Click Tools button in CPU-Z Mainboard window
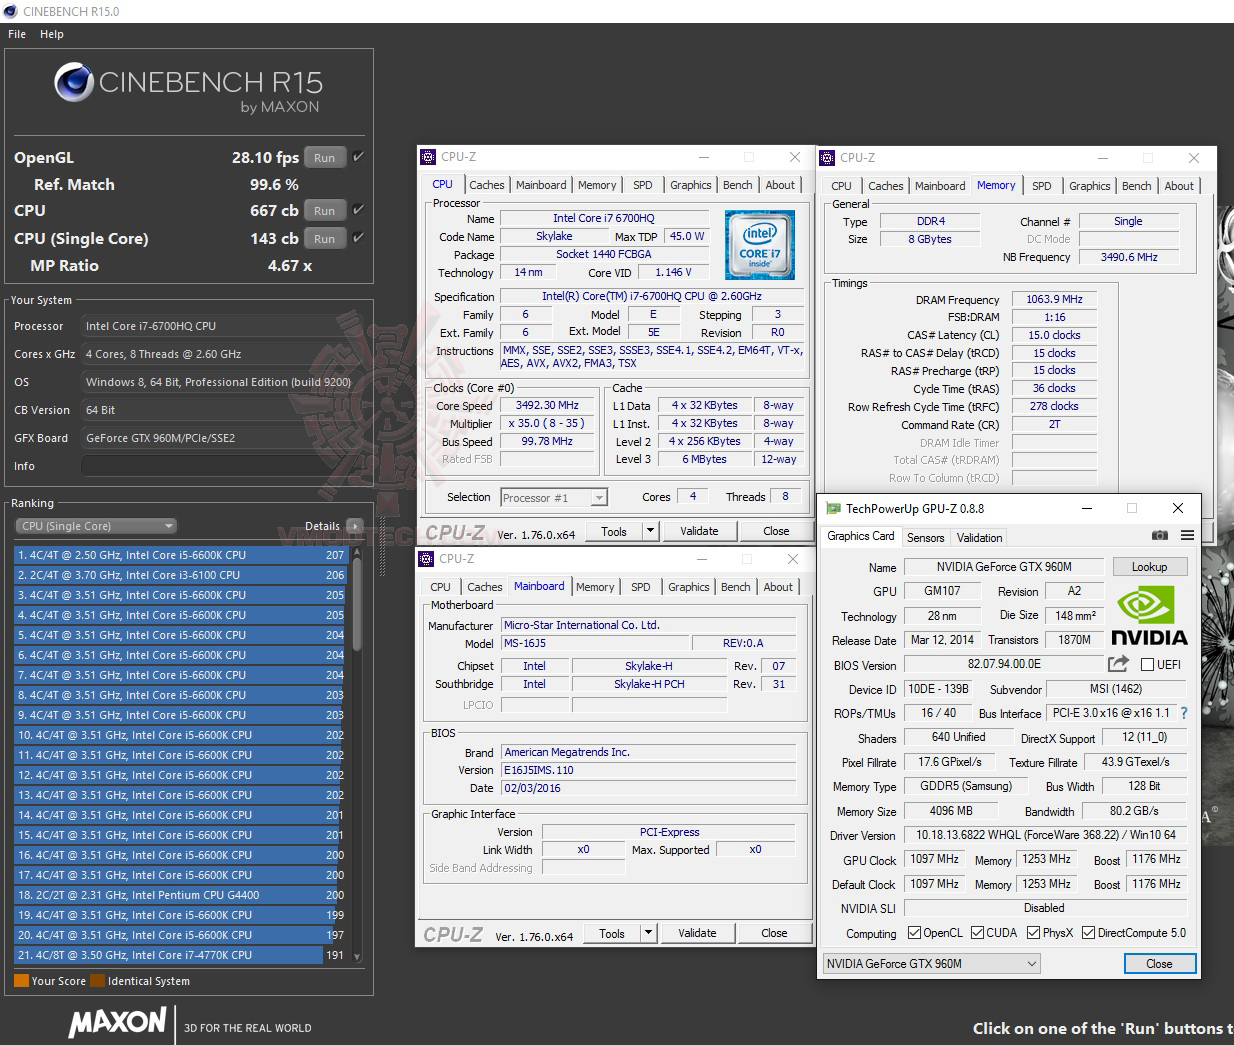Viewport: 1234px width, 1045px height. (612, 933)
